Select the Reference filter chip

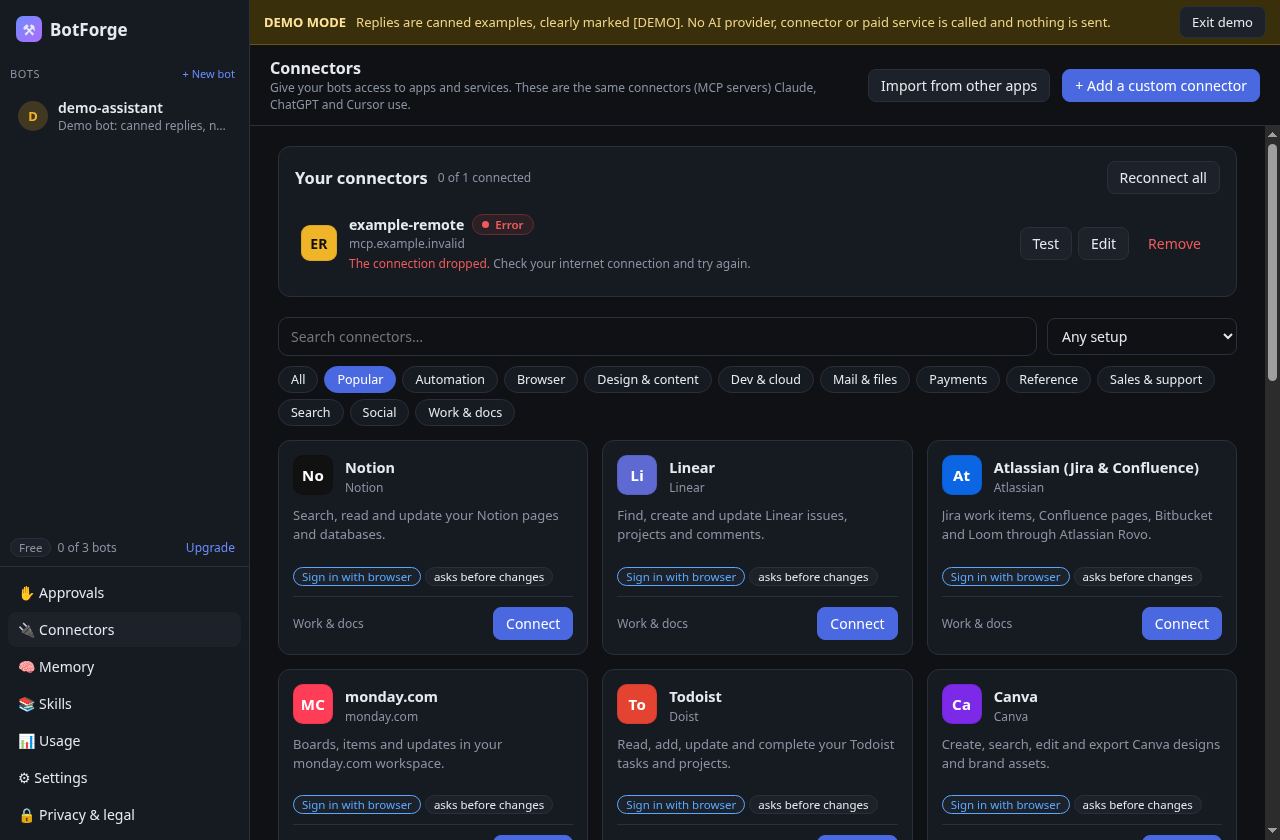pyautogui.click(x=1048, y=380)
